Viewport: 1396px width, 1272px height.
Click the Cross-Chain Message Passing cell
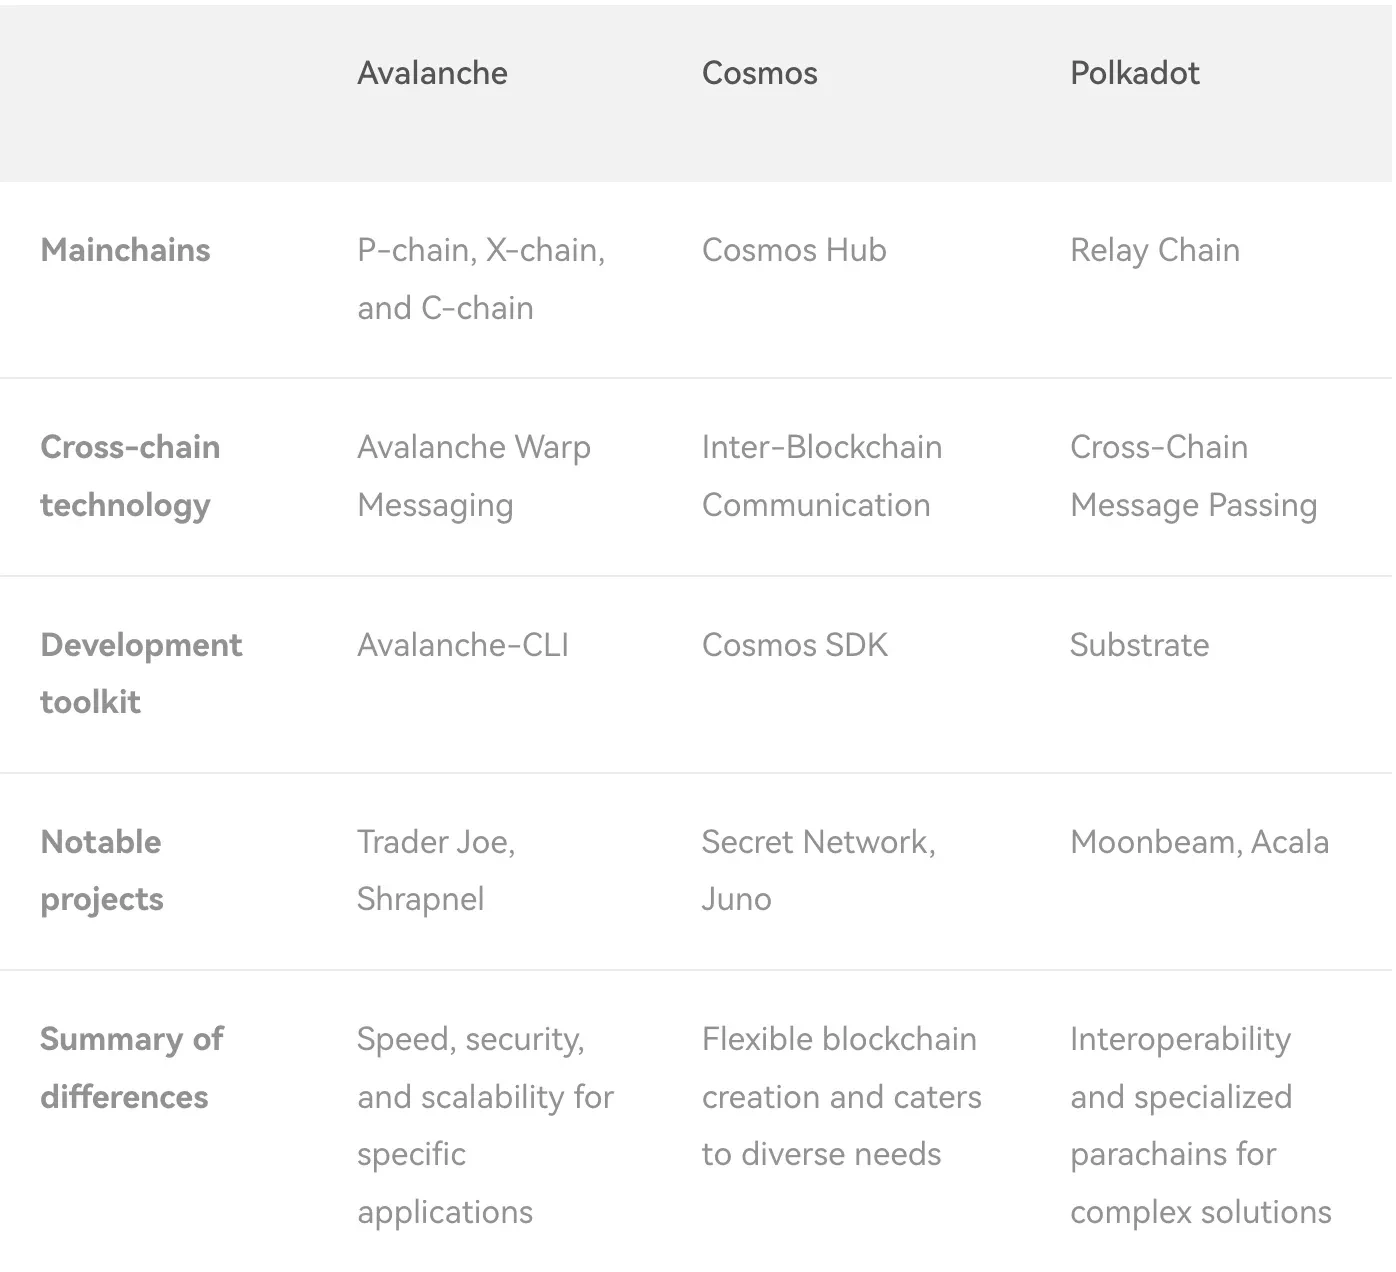pos(1193,476)
